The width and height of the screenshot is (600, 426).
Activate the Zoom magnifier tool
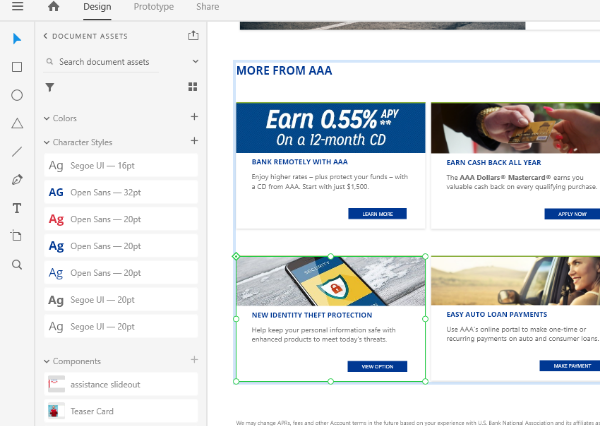click(17, 264)
